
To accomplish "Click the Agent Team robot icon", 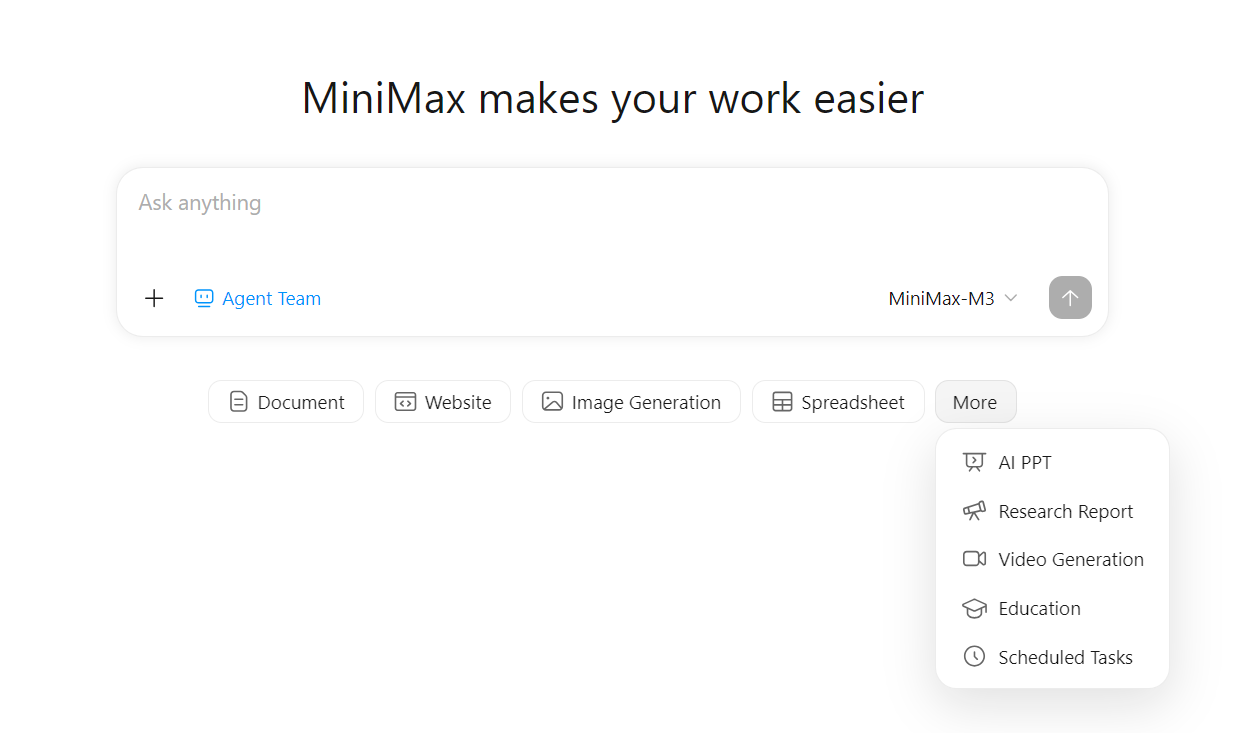I will tap(204, 298).
